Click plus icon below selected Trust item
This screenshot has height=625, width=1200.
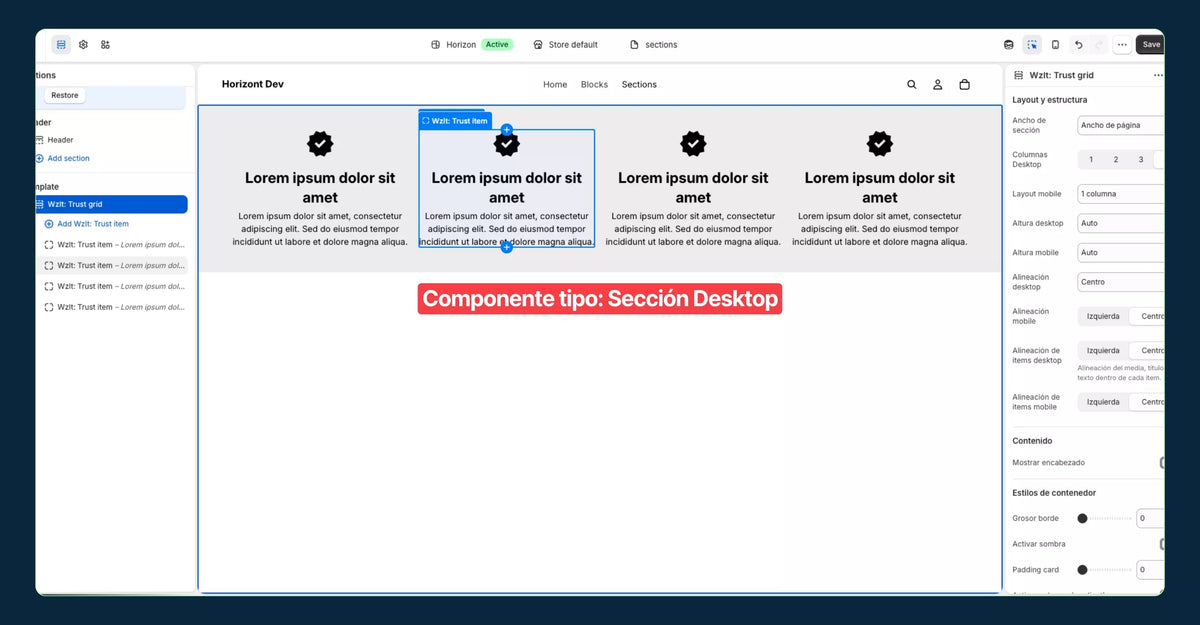pos(507,247)
